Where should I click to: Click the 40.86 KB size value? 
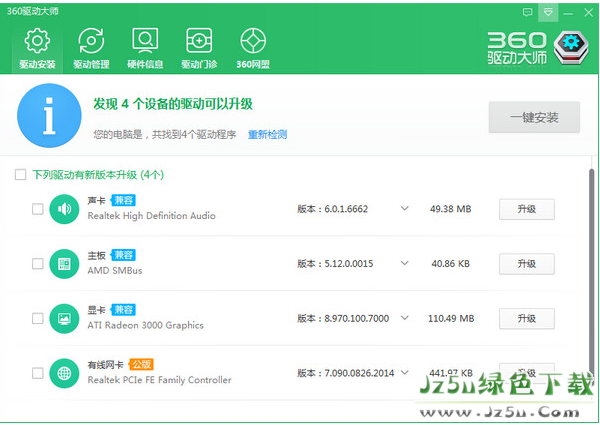[450, 264]
